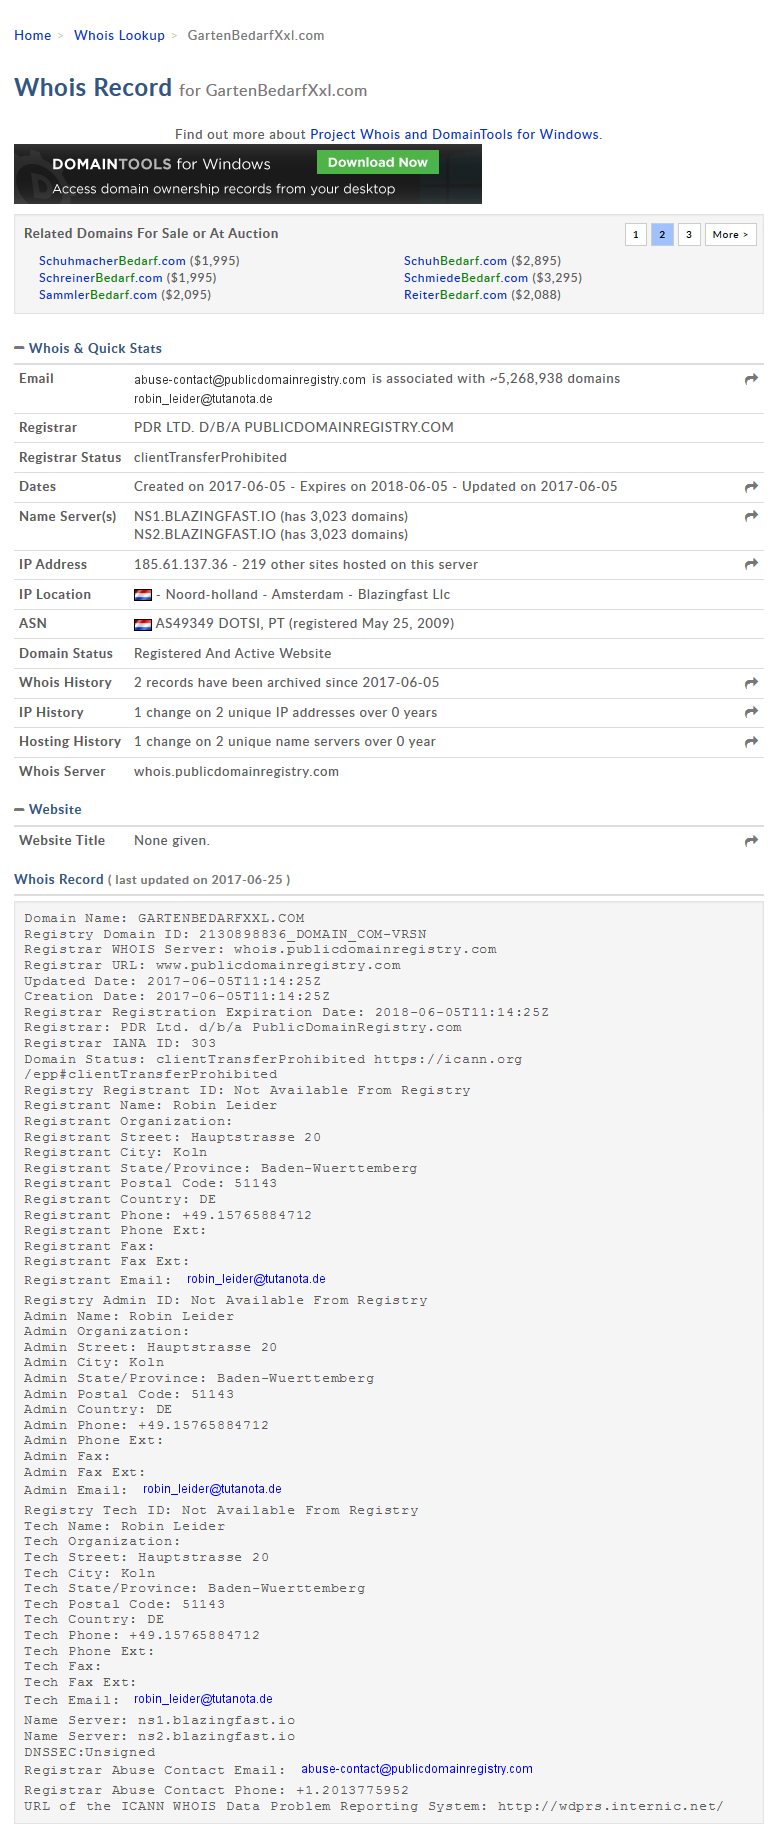Click the share arrow in Dates row
This screenshot has width=784, height=1848.
(x=751, y=487)
